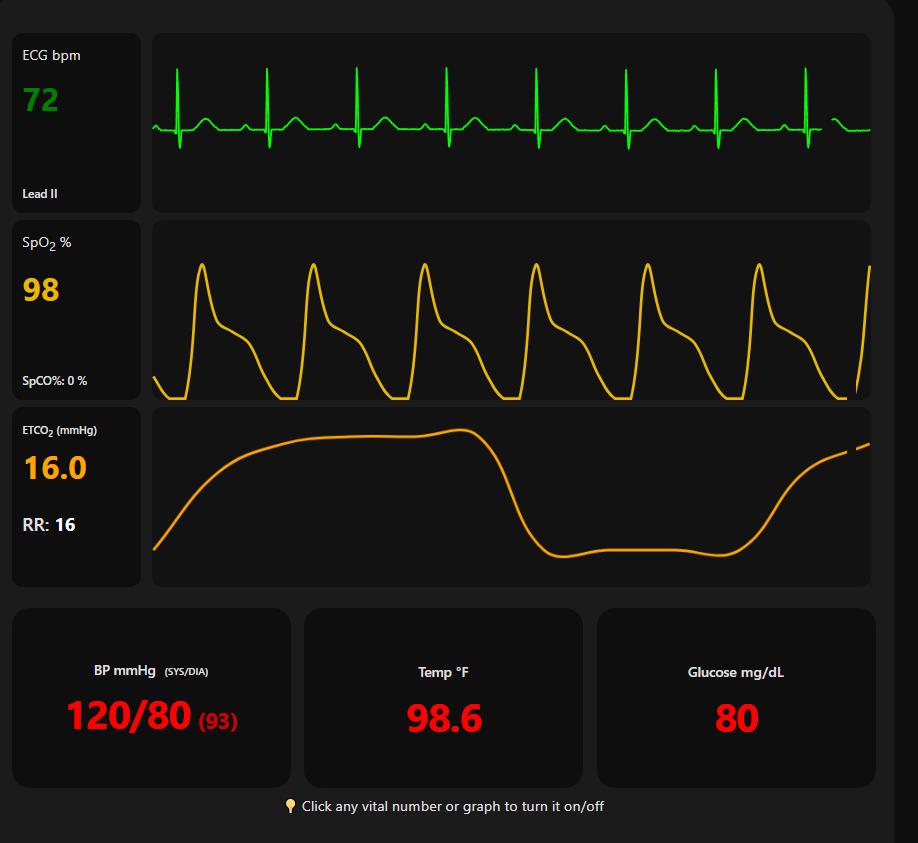
Task: Click the SpO2 % heading
Action: click(47, 243)
